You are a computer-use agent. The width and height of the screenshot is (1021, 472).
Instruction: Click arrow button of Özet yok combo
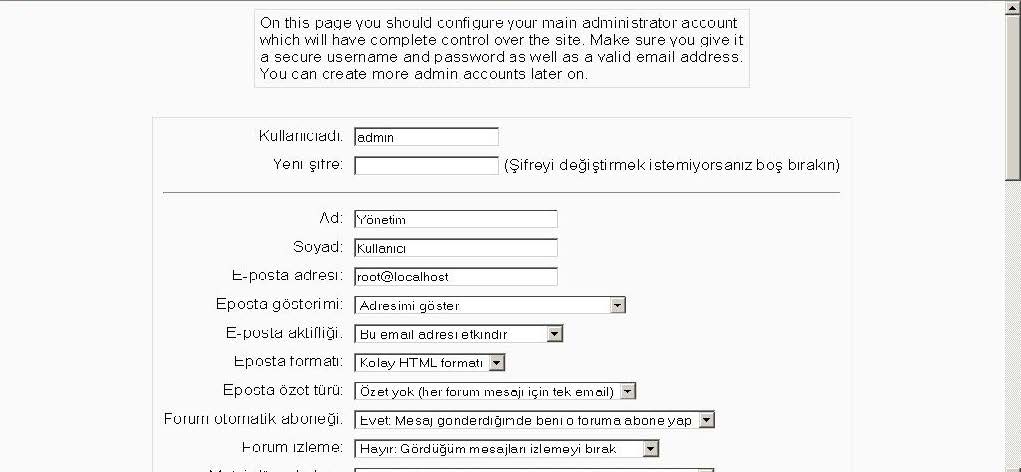point(628,391)
